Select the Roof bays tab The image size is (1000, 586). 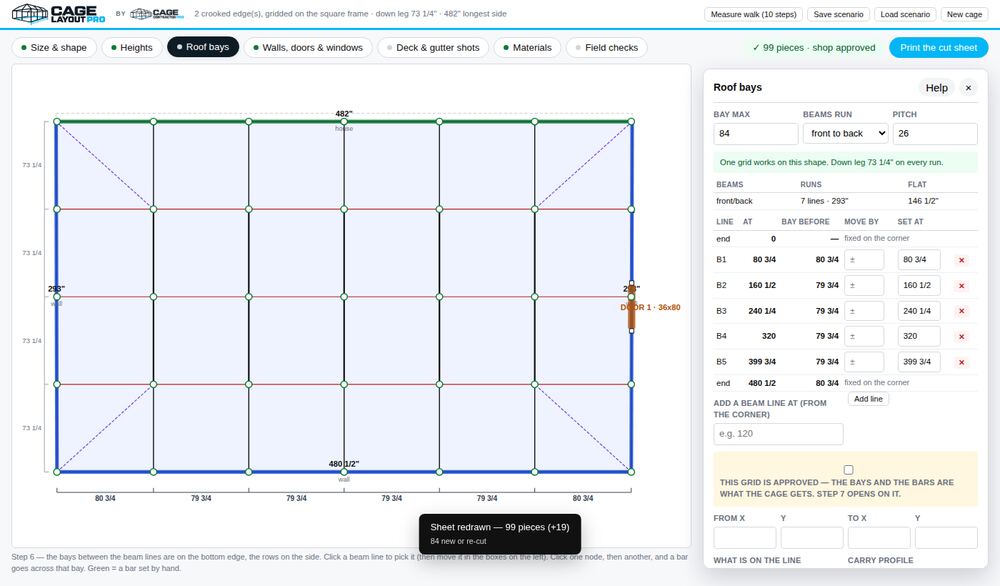(203, 47)
